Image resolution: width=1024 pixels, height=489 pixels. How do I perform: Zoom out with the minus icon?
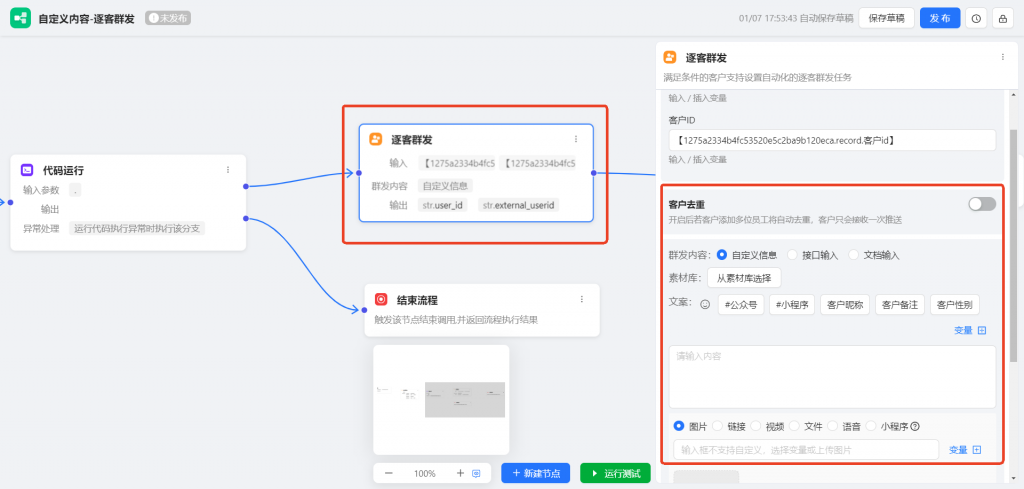(389, 473)
